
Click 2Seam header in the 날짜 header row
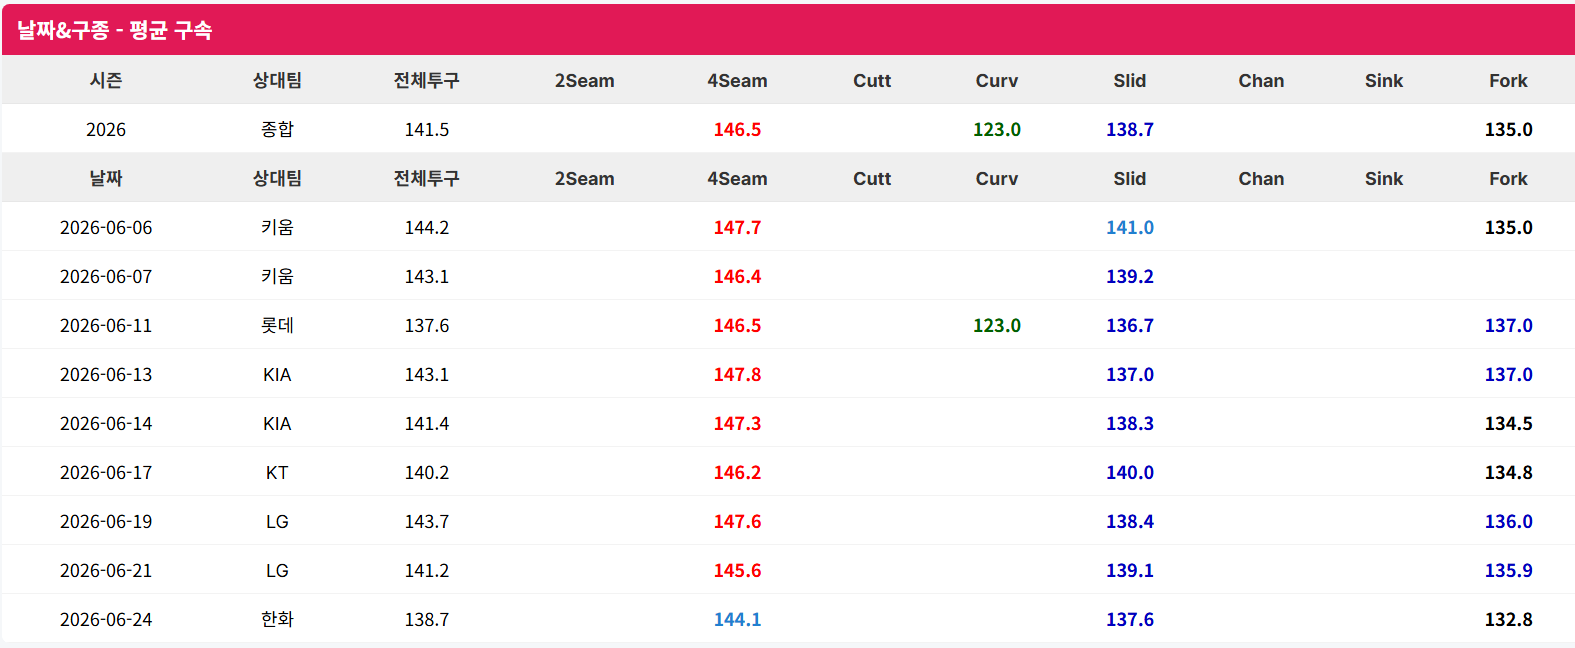point(585,179)
